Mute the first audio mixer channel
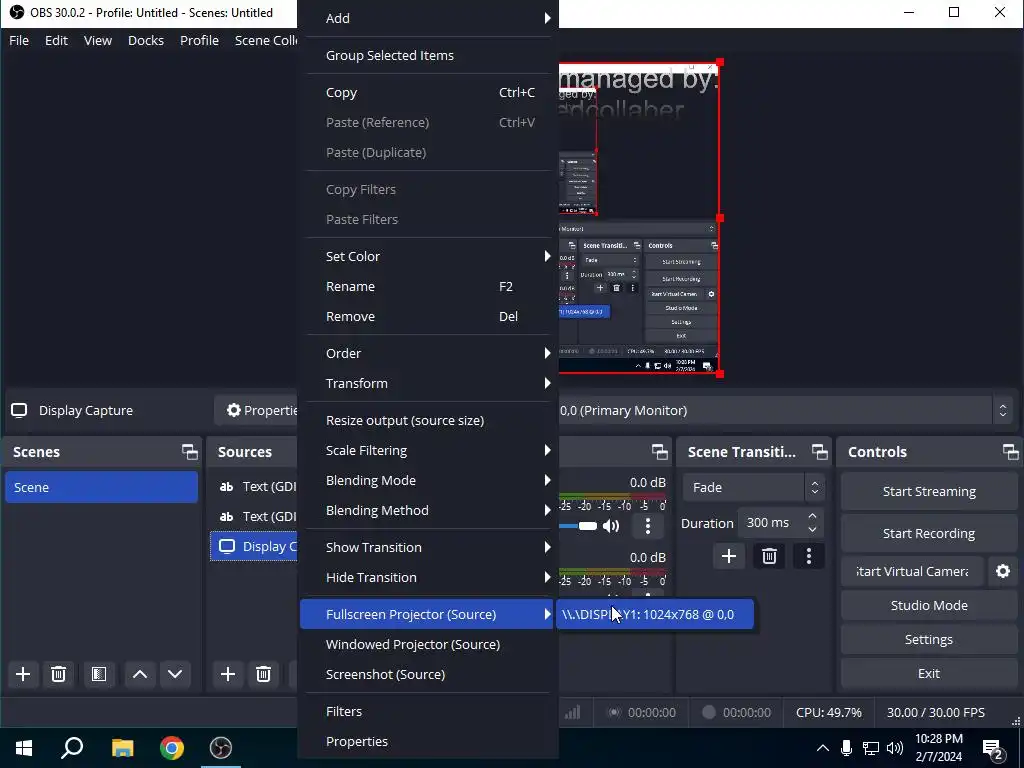This screenshot has width=1024, height=768. [x=611, y=526]
